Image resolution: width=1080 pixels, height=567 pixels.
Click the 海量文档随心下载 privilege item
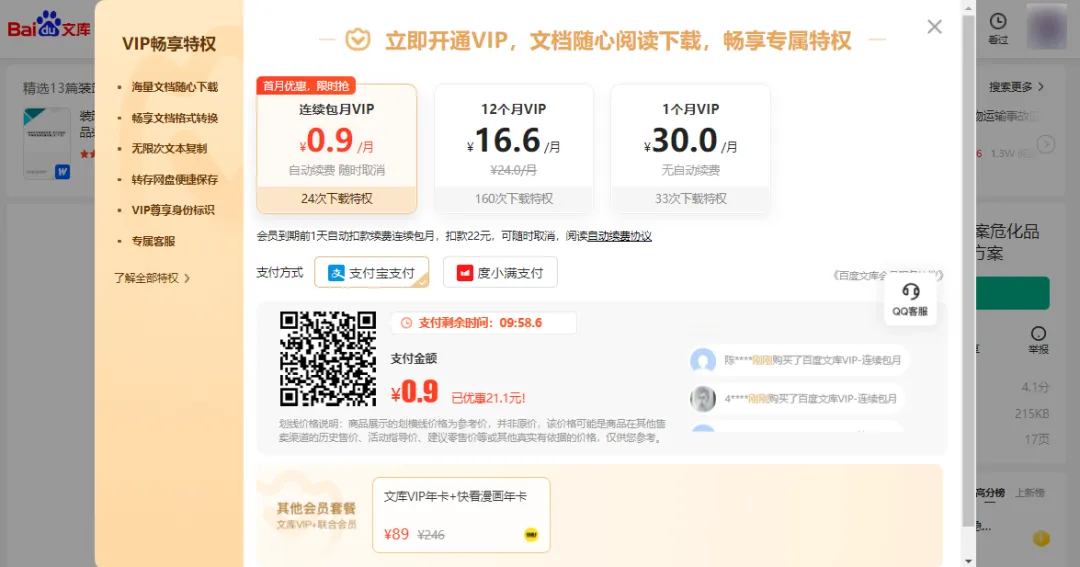(174, 87)
